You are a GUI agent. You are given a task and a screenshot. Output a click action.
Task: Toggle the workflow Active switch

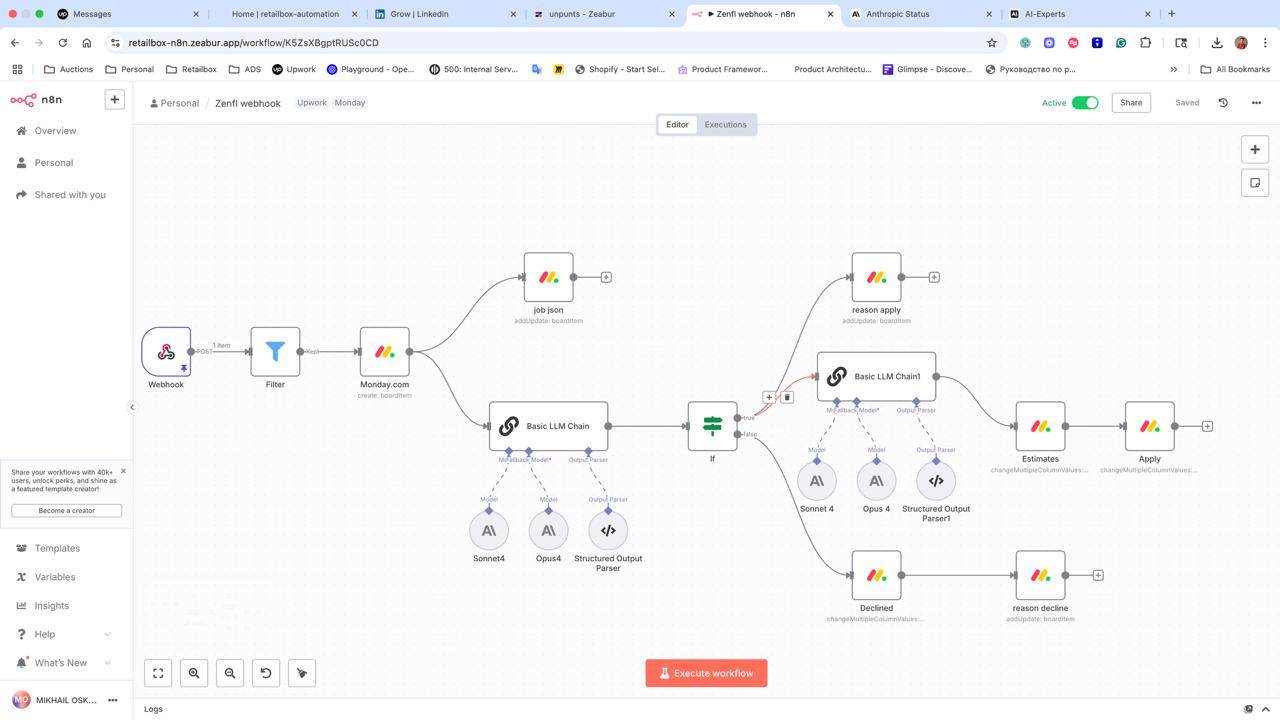coord(1083,102)
